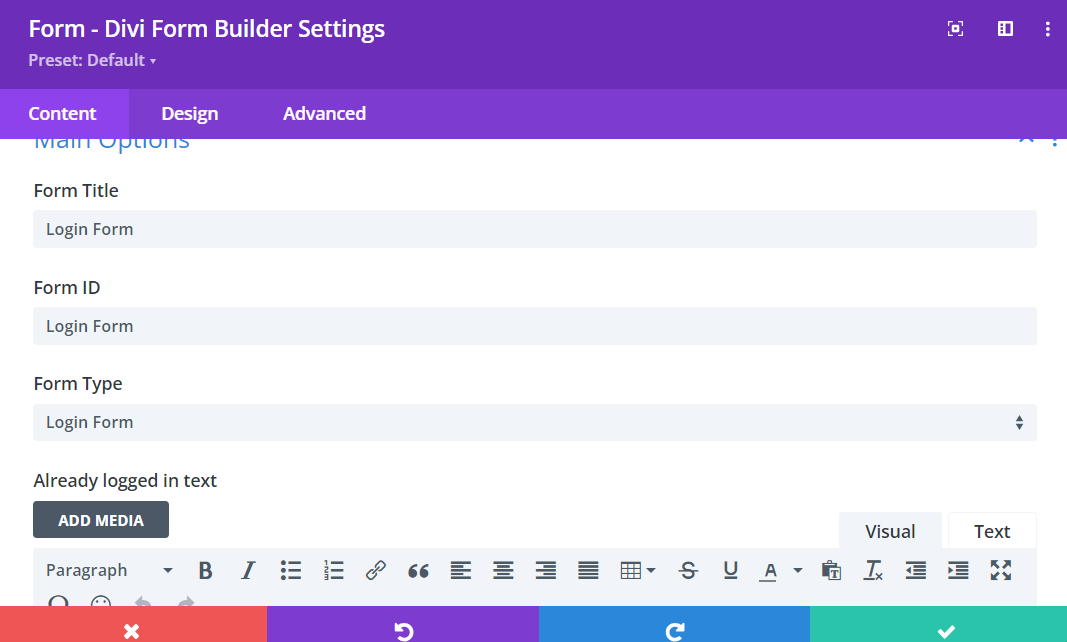
Task: Open the Form Type selector
Action: (x=535, y=421)
